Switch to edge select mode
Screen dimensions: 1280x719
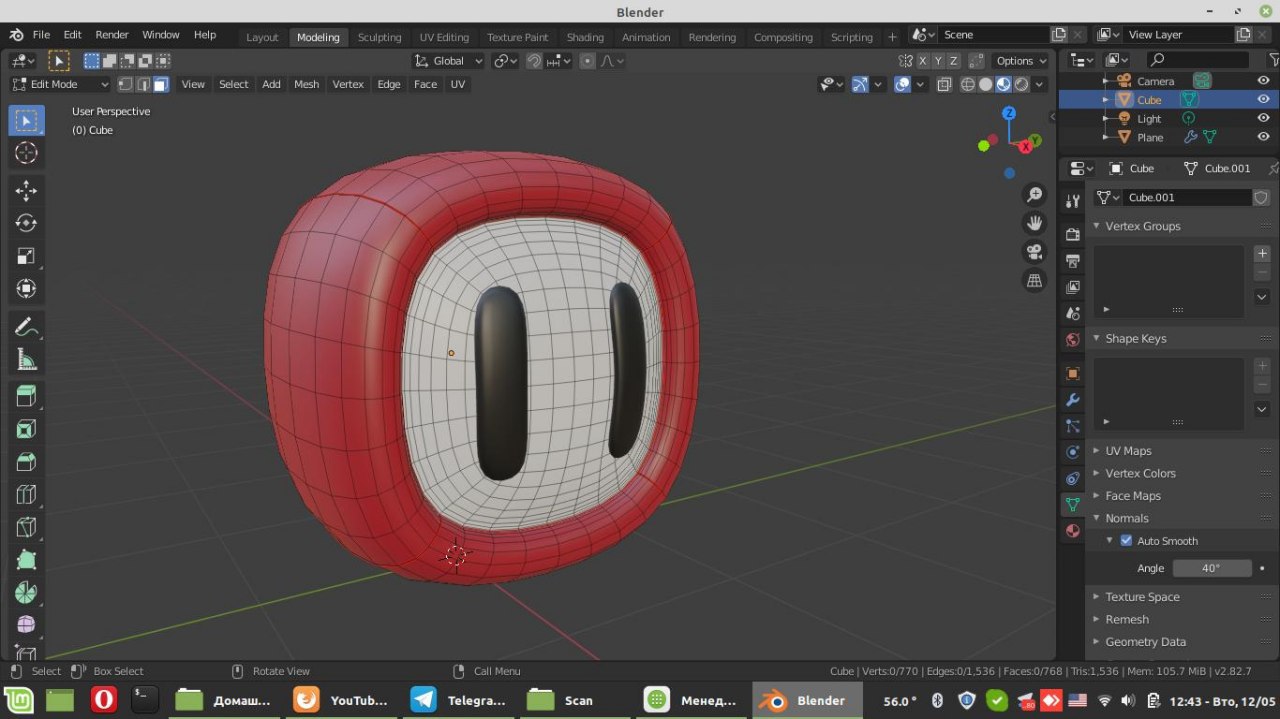[x=143, y=84]
